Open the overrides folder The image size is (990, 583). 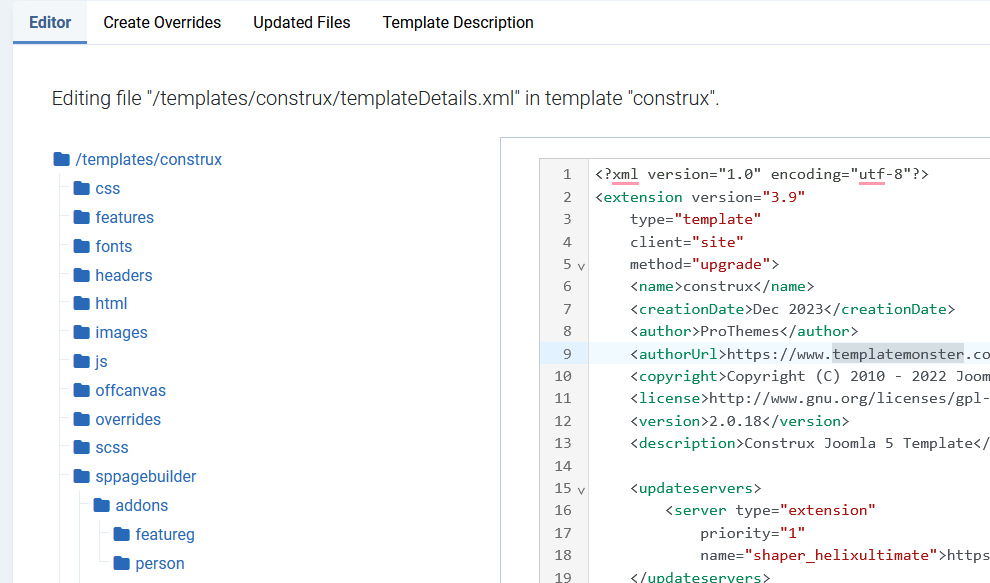click(x=128, y=420)
